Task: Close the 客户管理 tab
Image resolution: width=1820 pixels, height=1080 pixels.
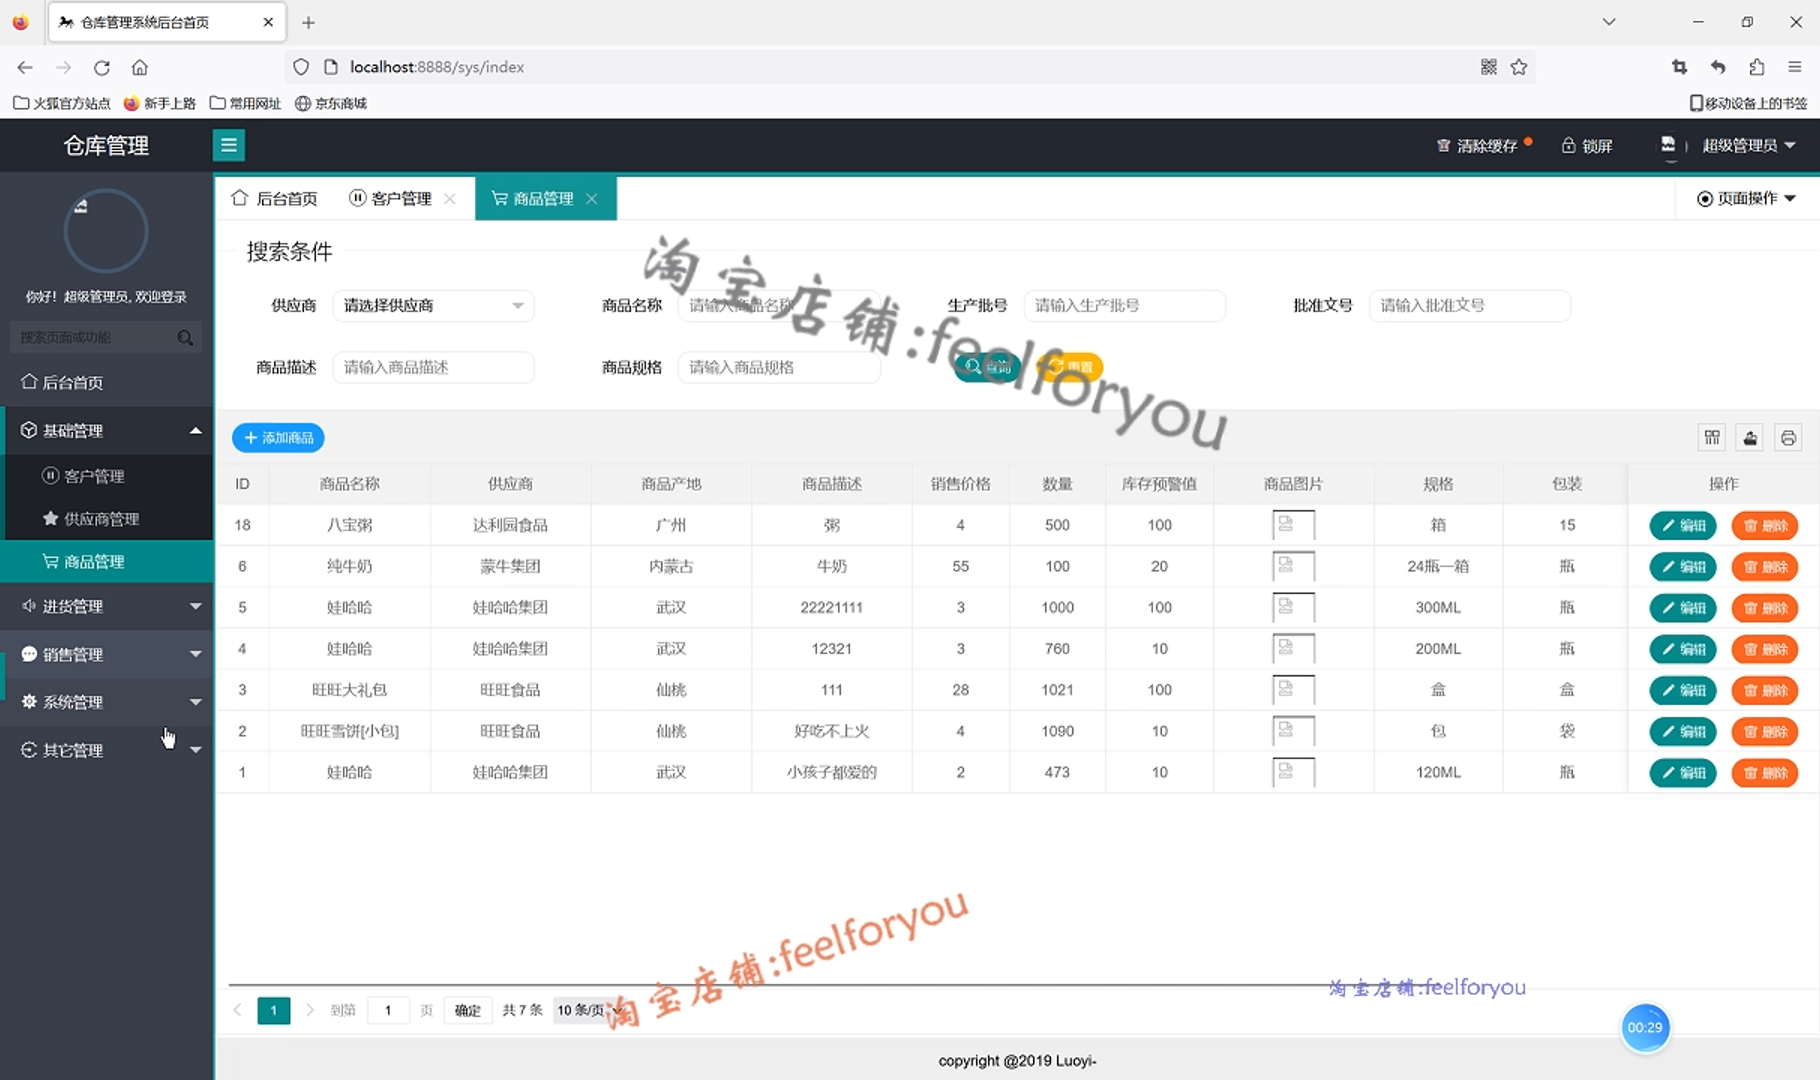Action: (x=450, y=198)
